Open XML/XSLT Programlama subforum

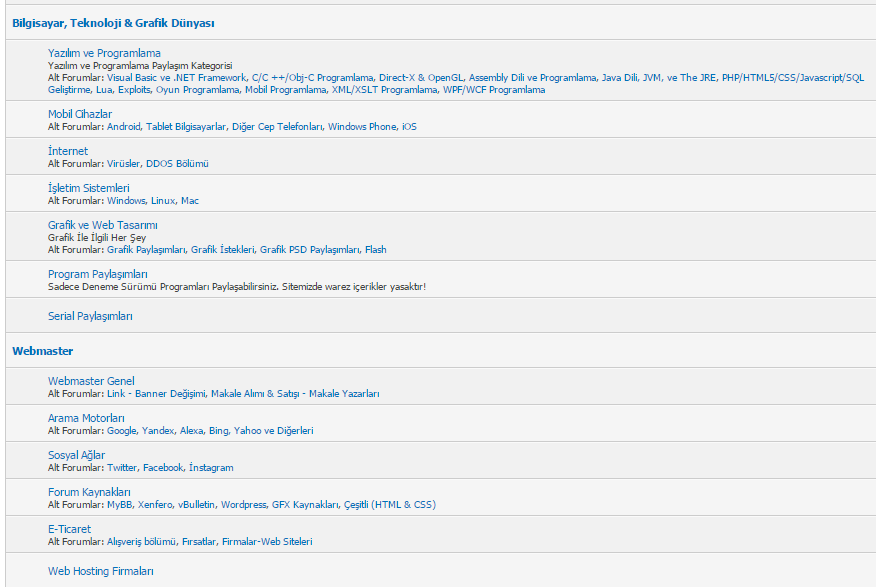coord(384,90)
